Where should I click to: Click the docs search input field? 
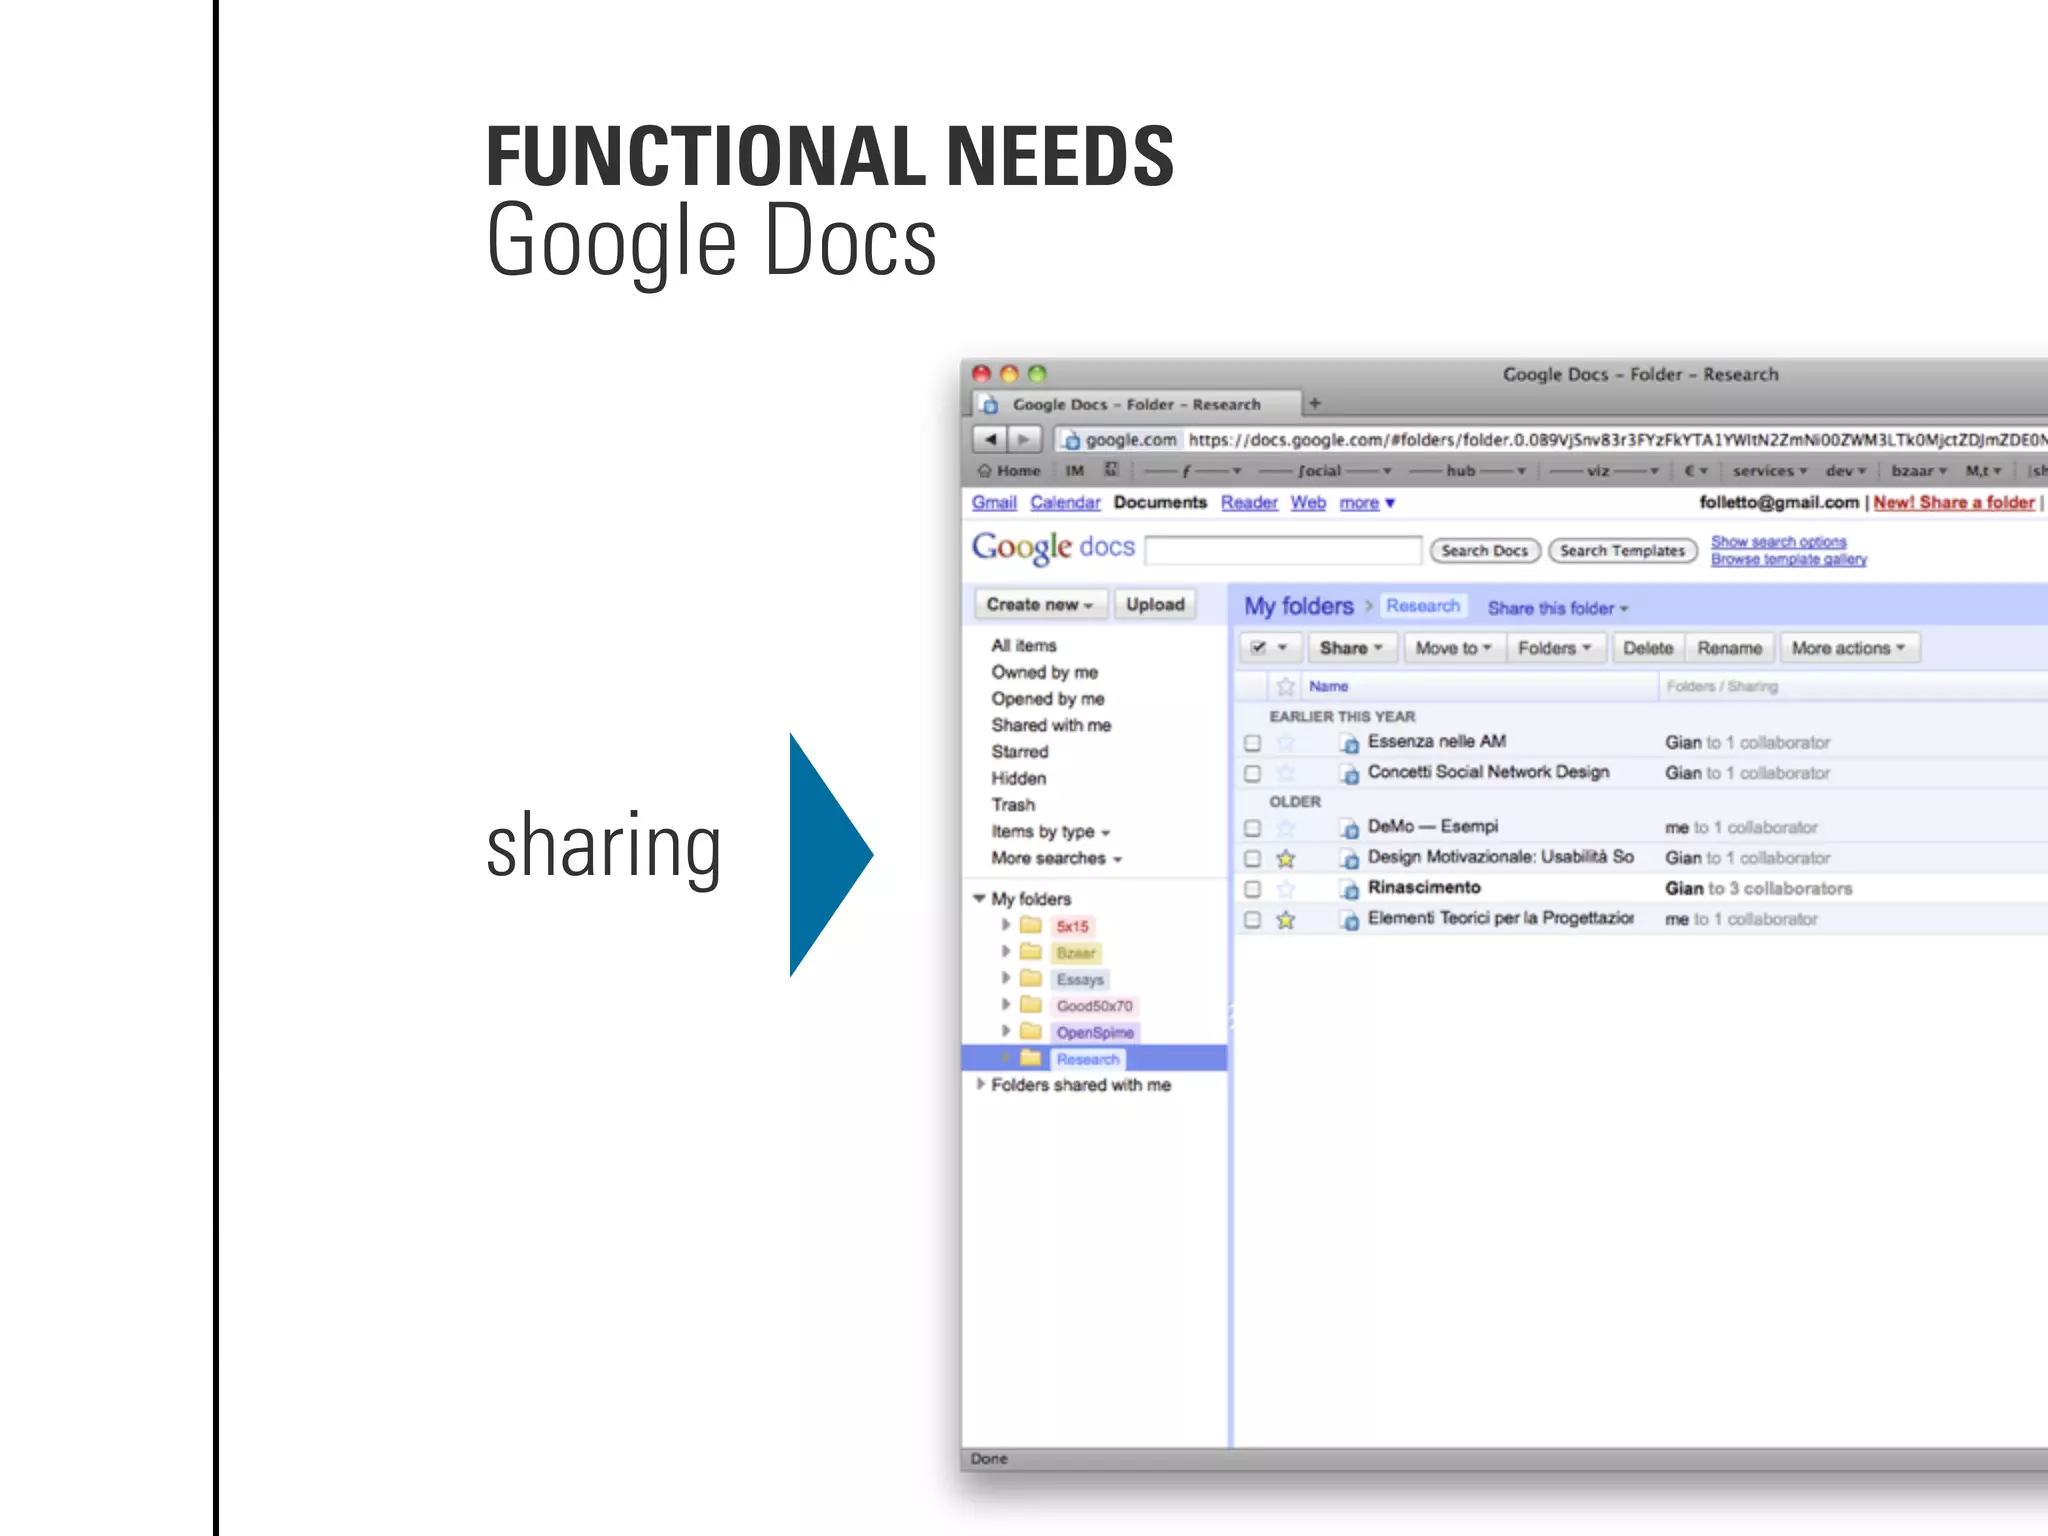tap(1283, 550)
